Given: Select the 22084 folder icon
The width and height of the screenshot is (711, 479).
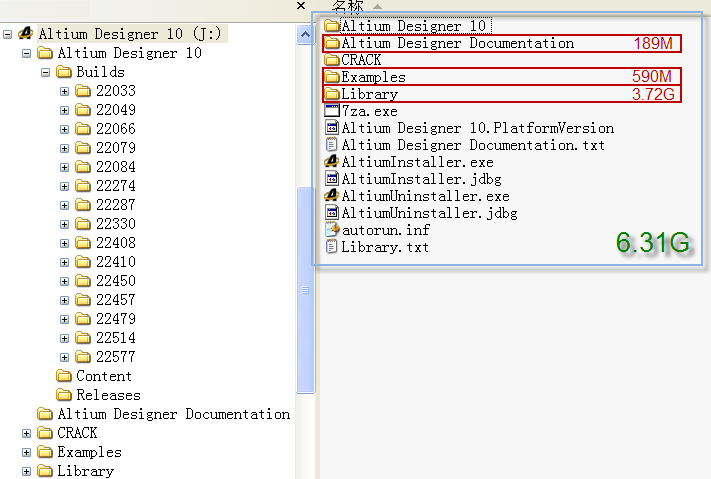Looking at the screenshot, I should pyautogui.click(x=83, y=167).
